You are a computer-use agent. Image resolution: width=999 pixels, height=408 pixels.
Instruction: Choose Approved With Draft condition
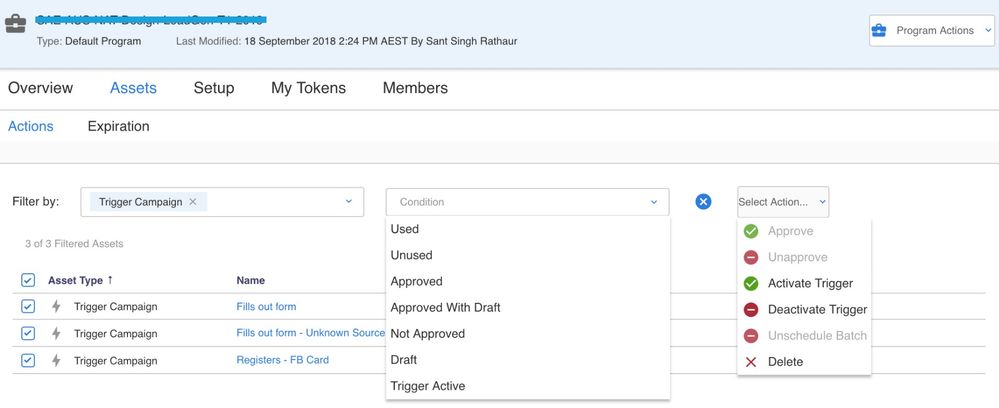point(444,308)
